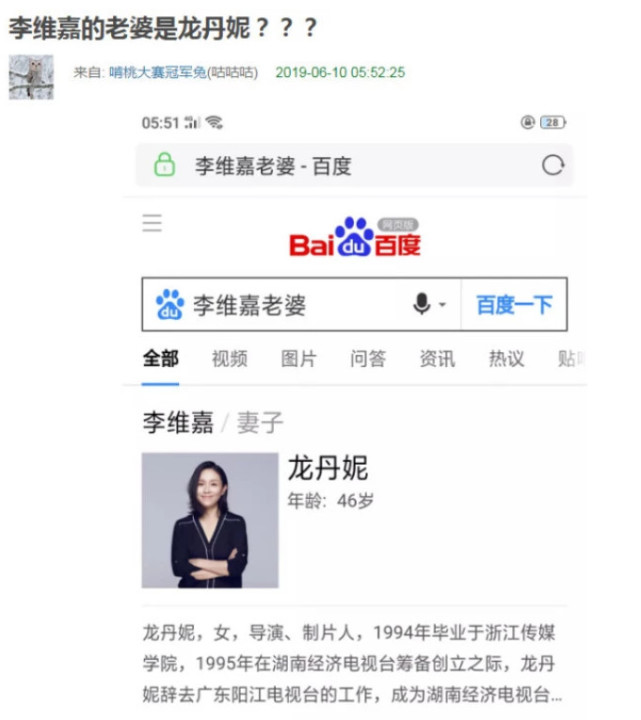Screen dimensions: 641x720
Task: Open the 热议 tab
Action: coord(506,359)
